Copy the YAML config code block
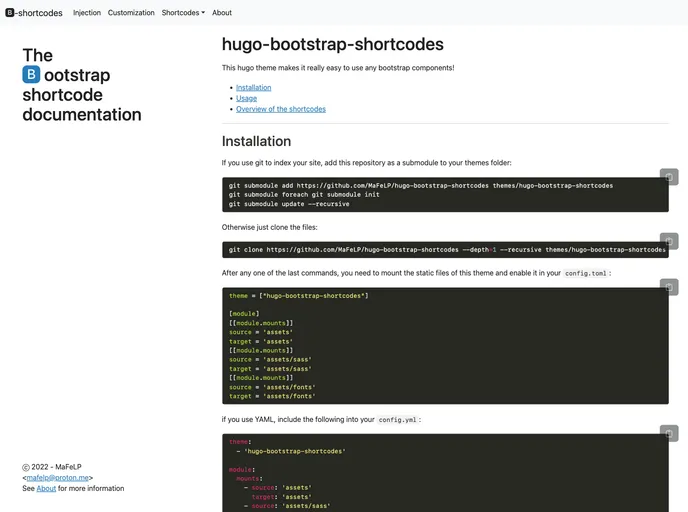 [x=669, y=433]
